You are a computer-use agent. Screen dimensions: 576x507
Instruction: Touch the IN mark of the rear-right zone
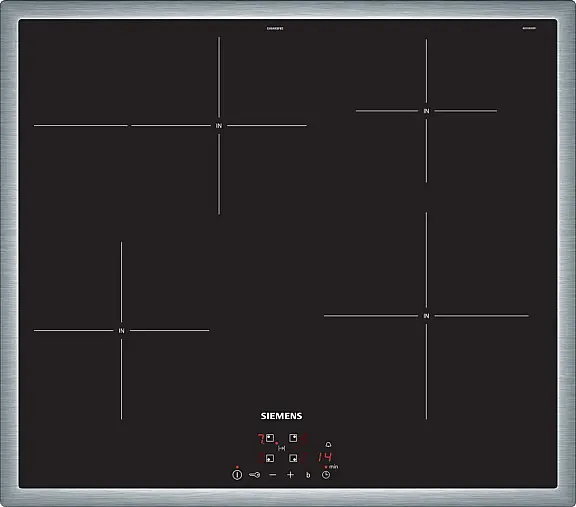(426, 111)
